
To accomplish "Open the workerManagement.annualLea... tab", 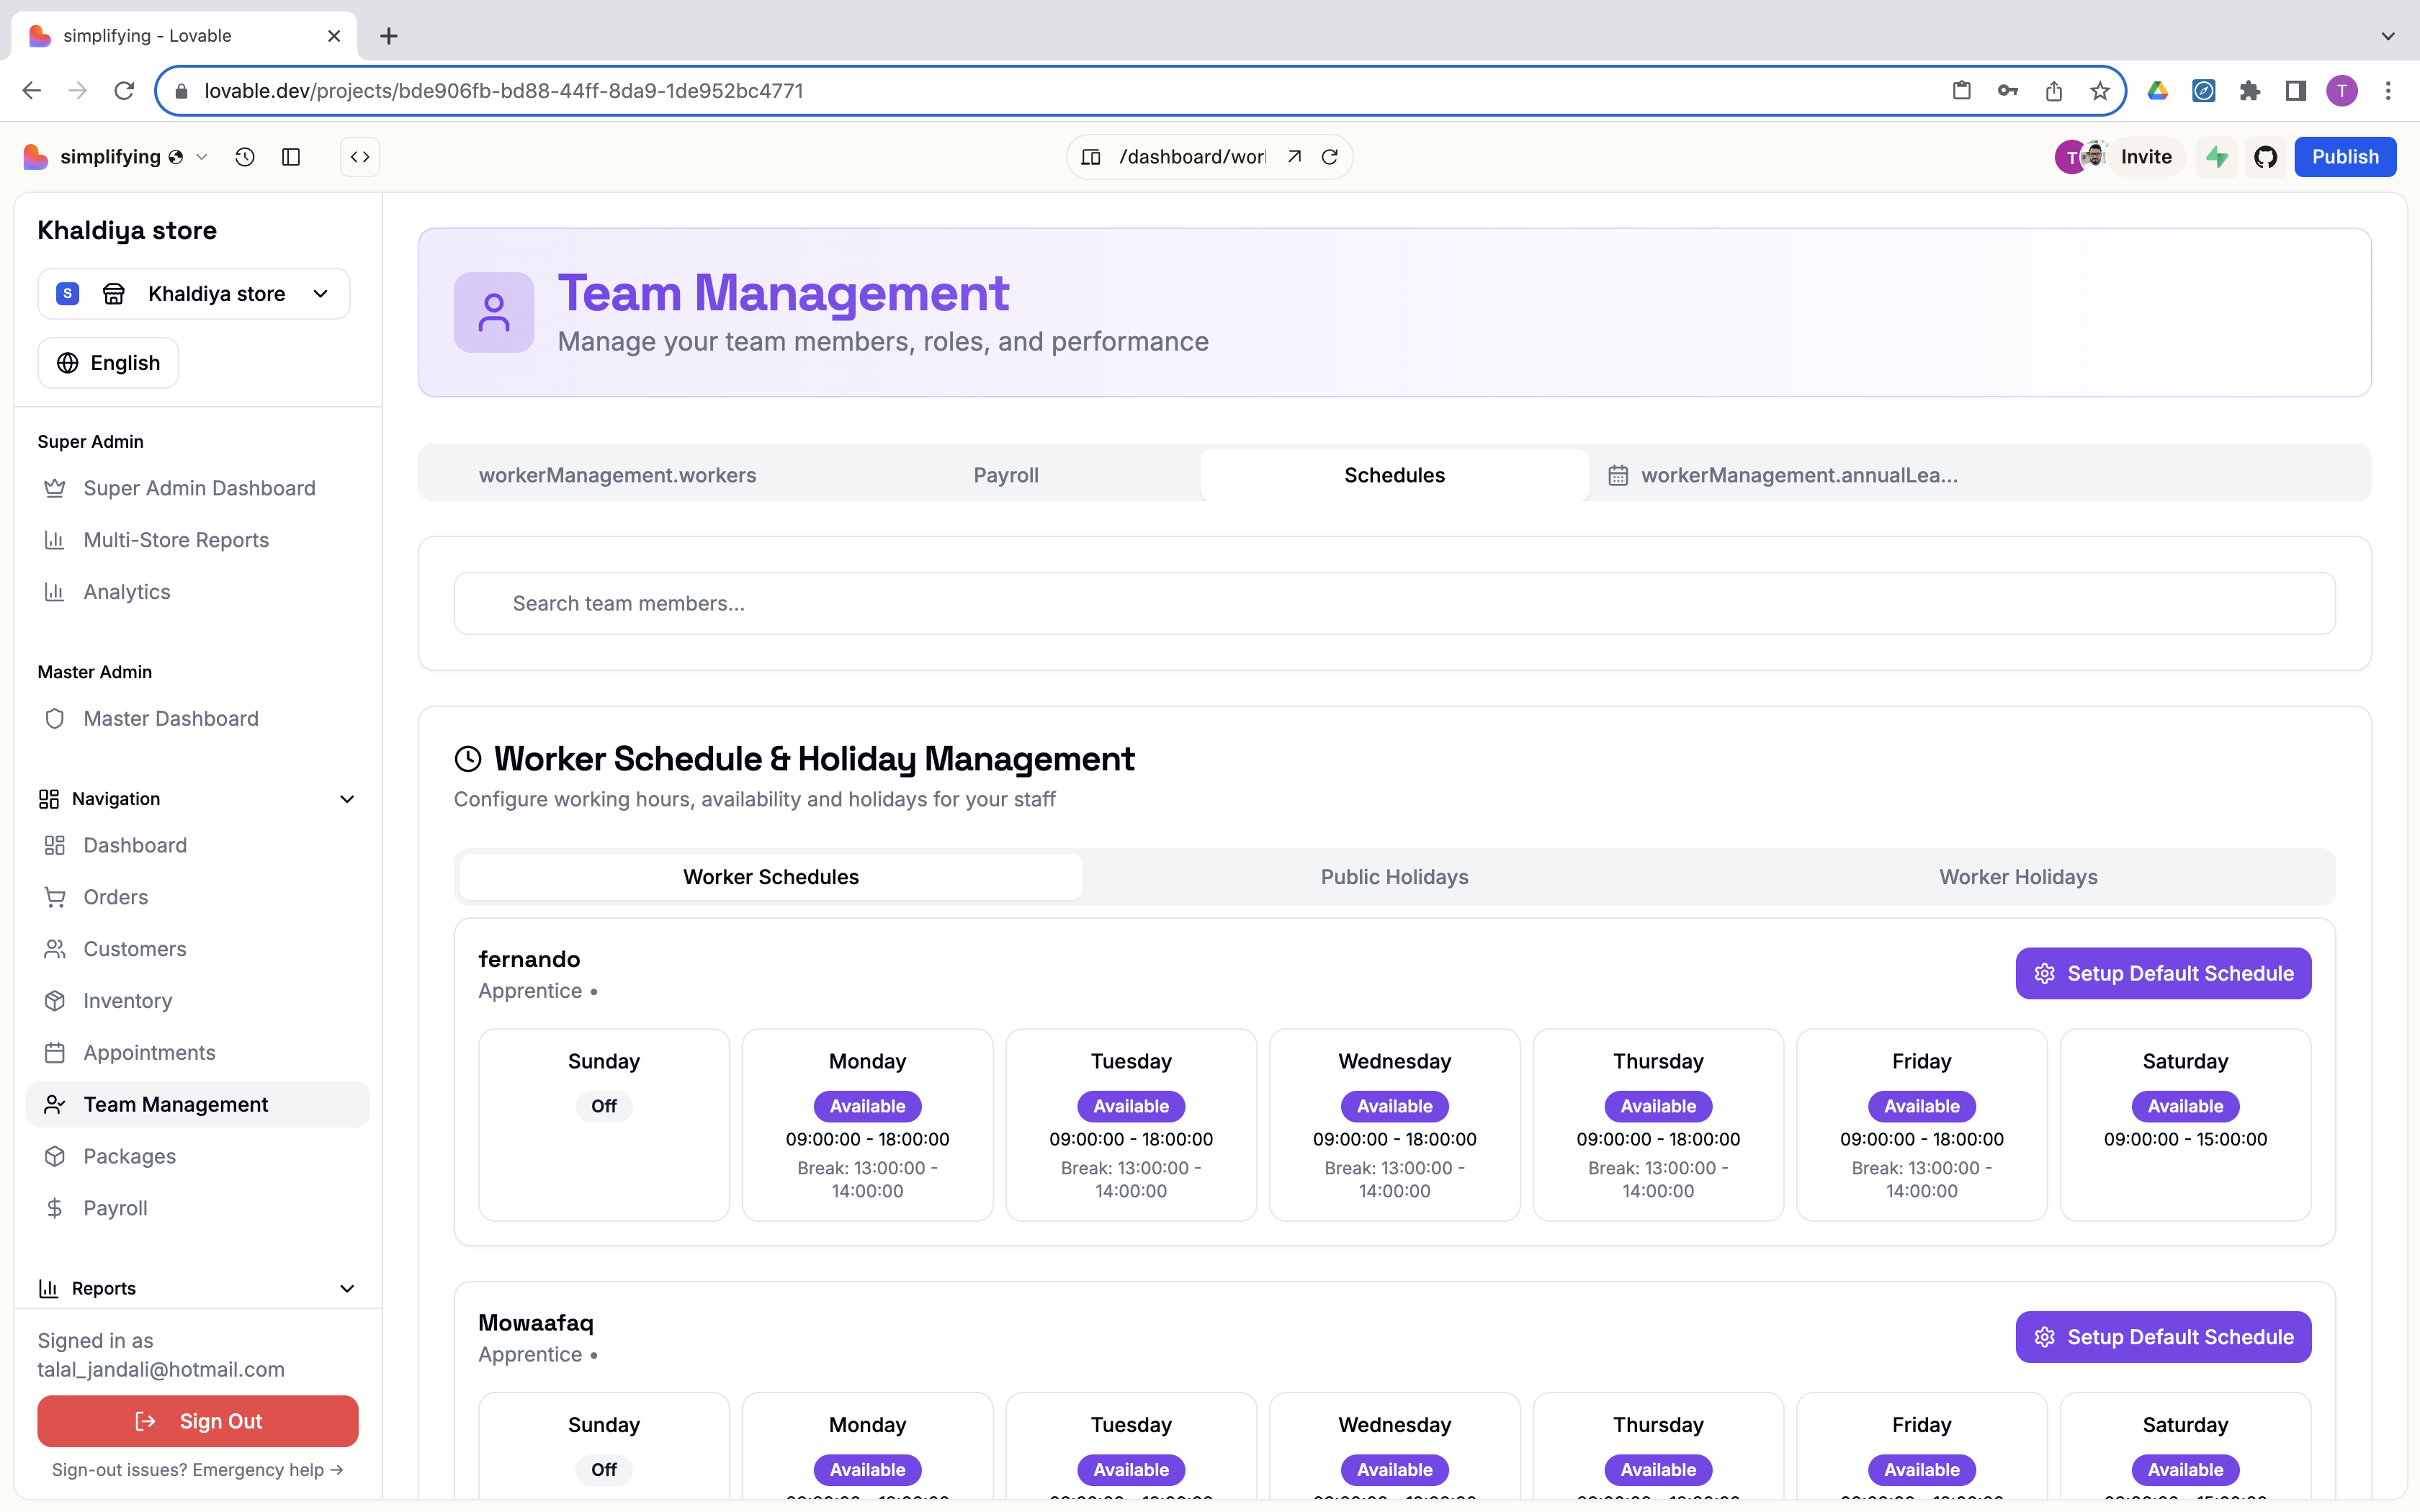I will click(1783, 475).
